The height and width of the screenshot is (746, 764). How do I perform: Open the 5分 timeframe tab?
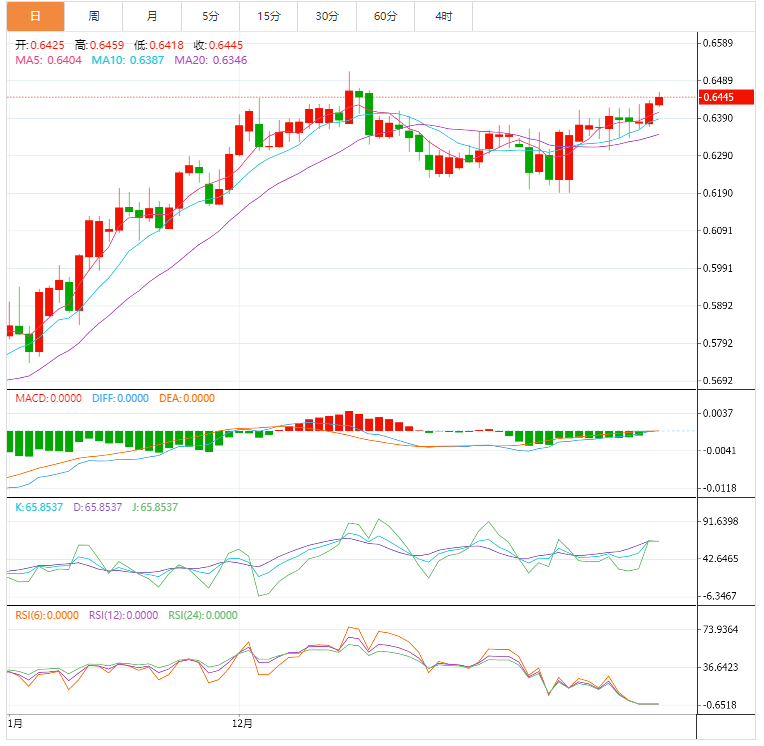coord(210,16)
